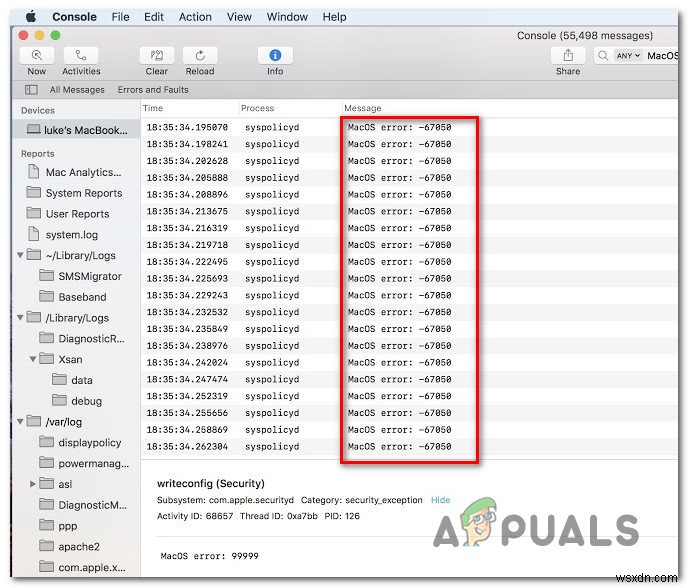689x588 pixels.
Task: Select the powermanag... folder
Action: [84, 463]
